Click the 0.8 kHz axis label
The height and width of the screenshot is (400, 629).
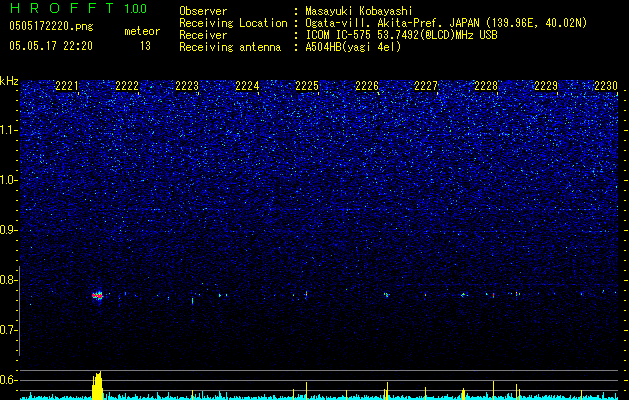tap(9, 280)
